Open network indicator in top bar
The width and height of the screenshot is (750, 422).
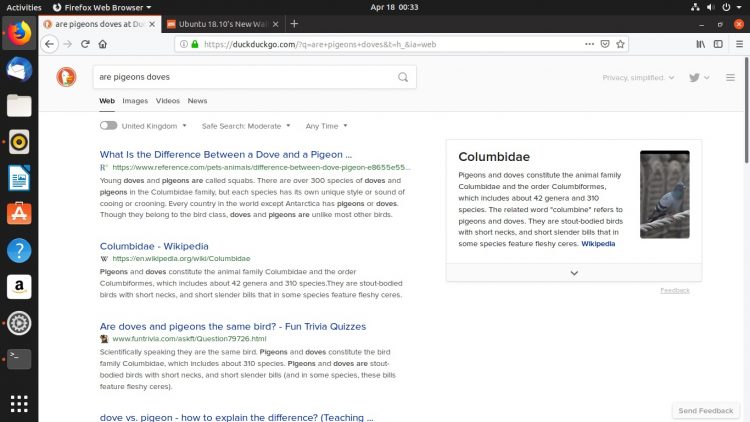pyautogui.click(x=695, y=7)
